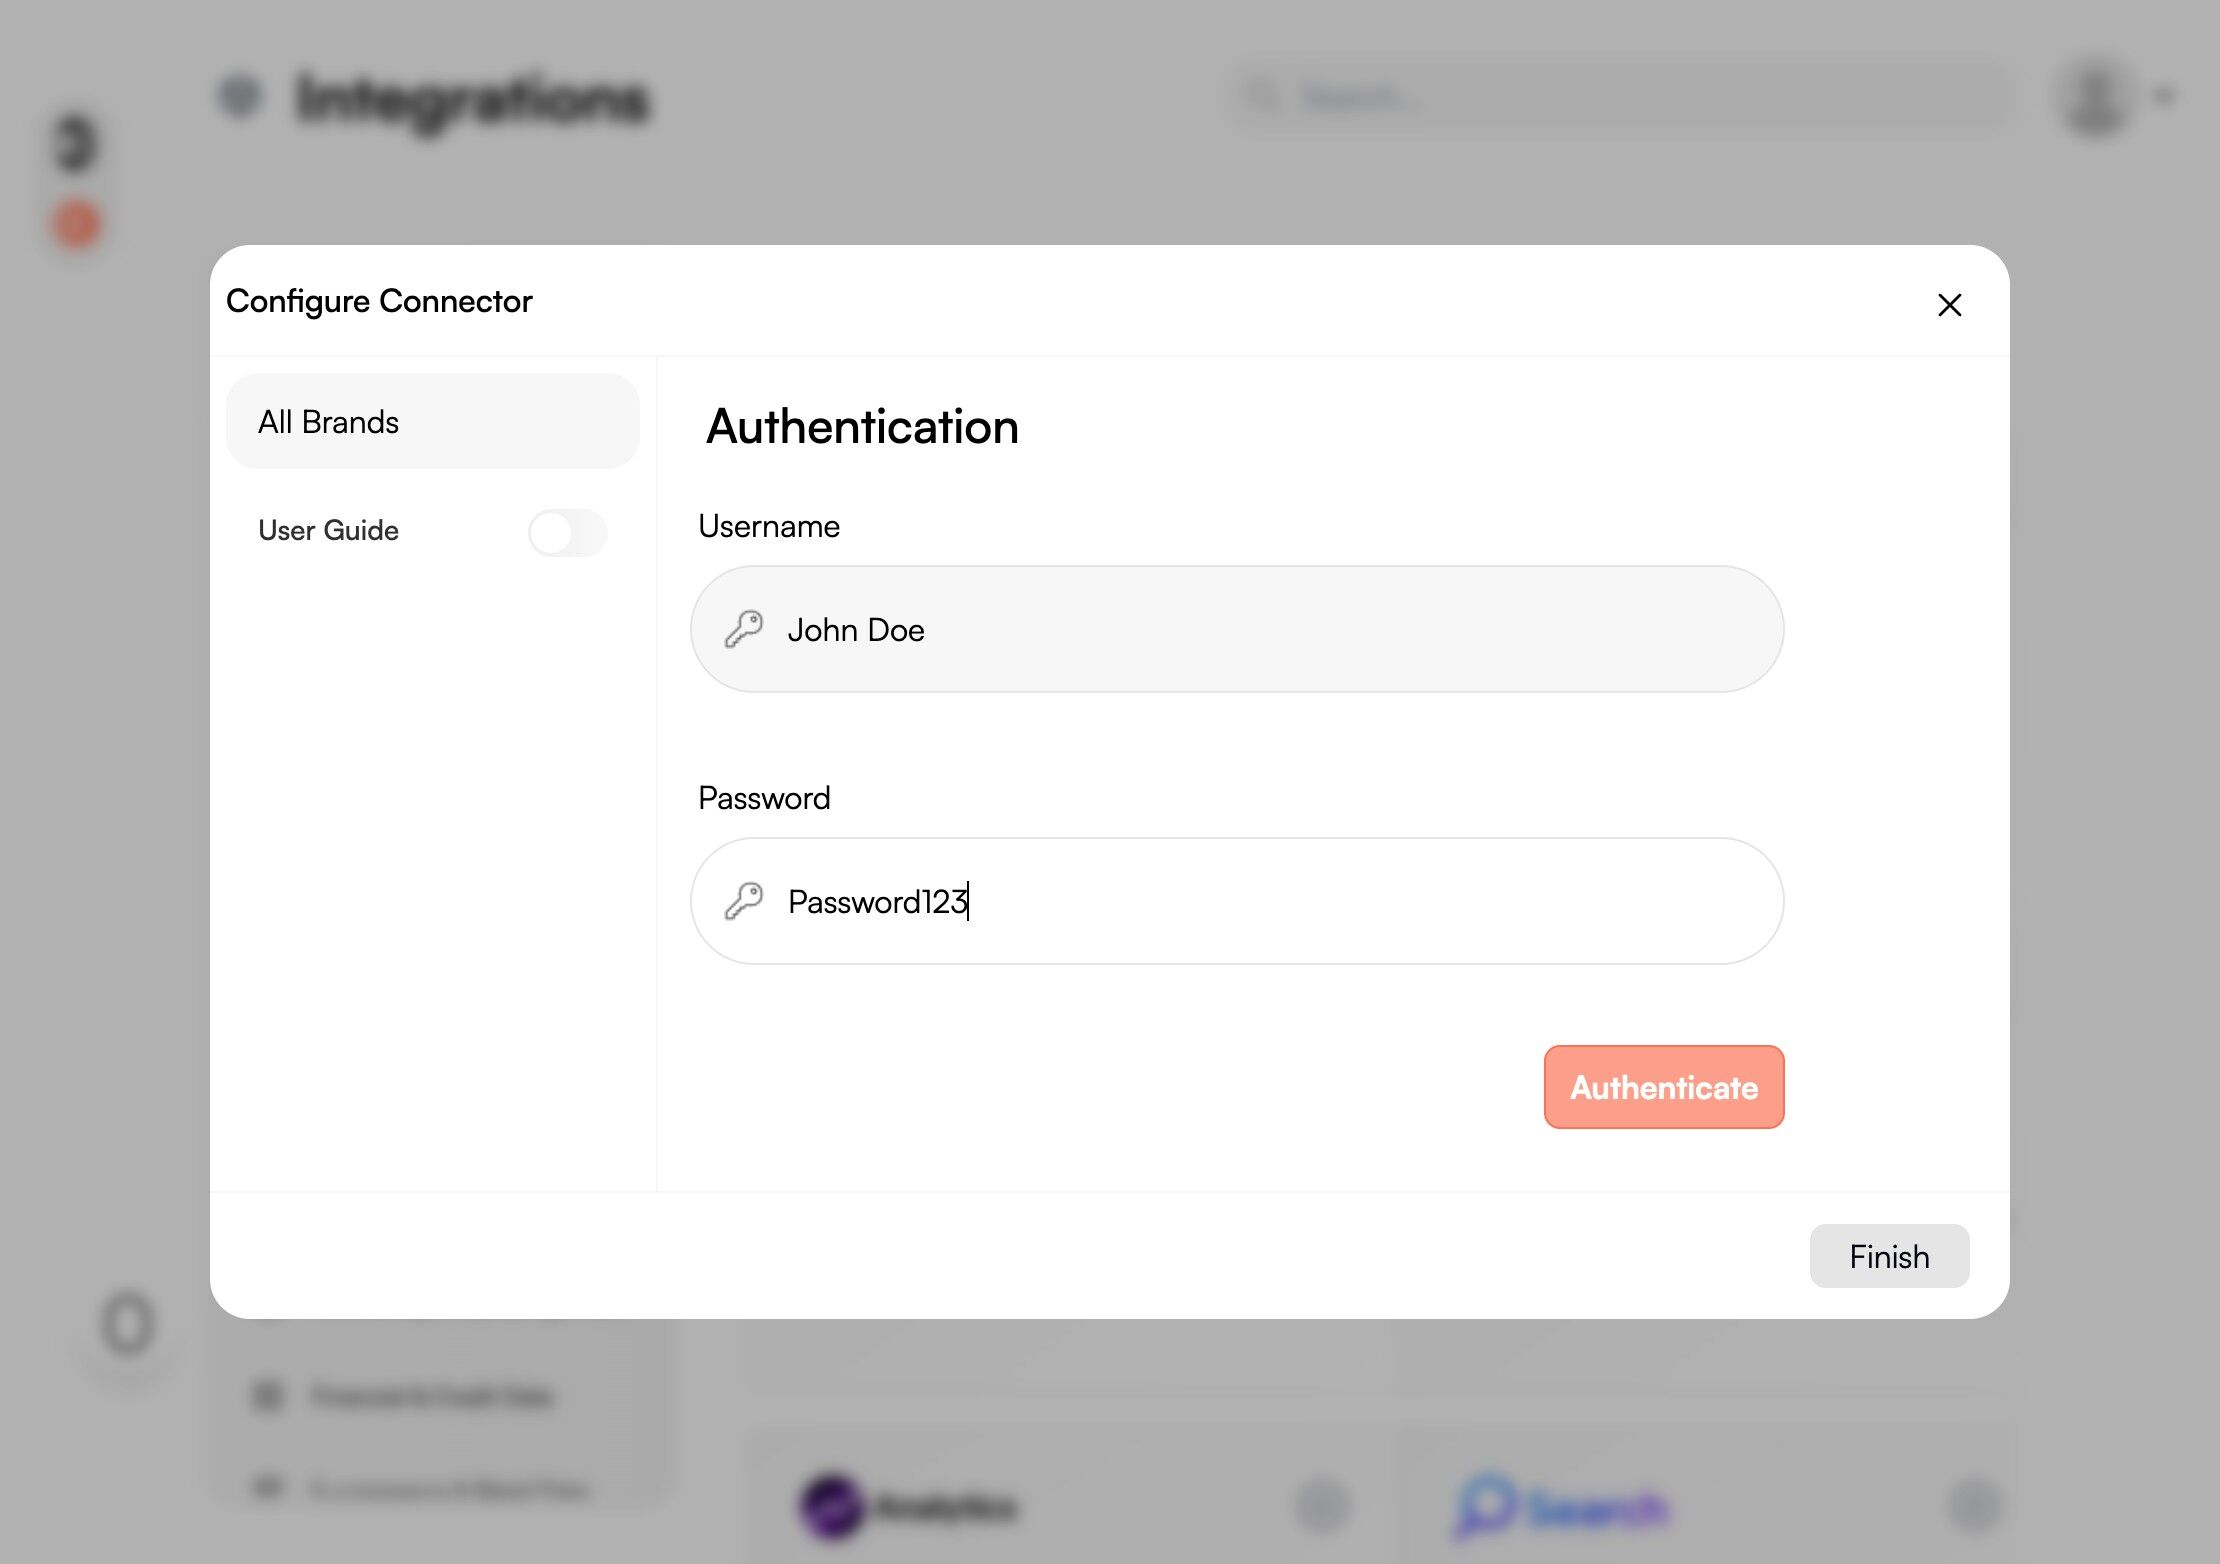The image size is (2220, 1564).
Task: Click the key icon in the Password field
Action: pyautogui.click(x=744, y=902)
